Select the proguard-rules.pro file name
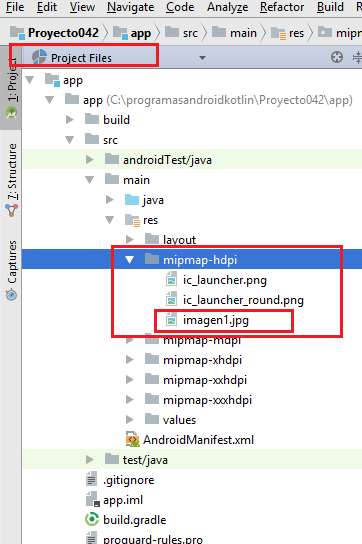This screenshot has height=544, width=362. click(153, 540)
